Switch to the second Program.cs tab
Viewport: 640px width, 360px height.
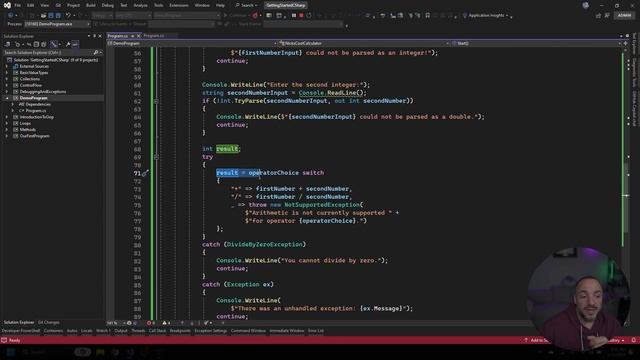[x=153, y=36]
